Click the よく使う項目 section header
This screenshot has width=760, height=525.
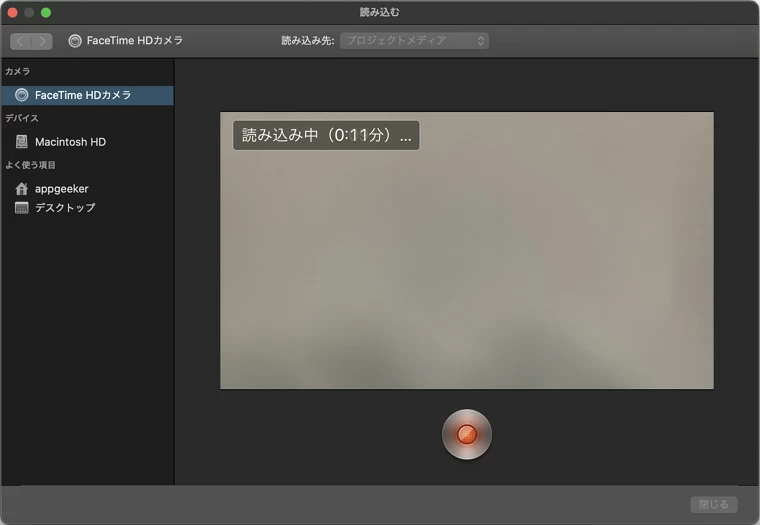(30, 165)
